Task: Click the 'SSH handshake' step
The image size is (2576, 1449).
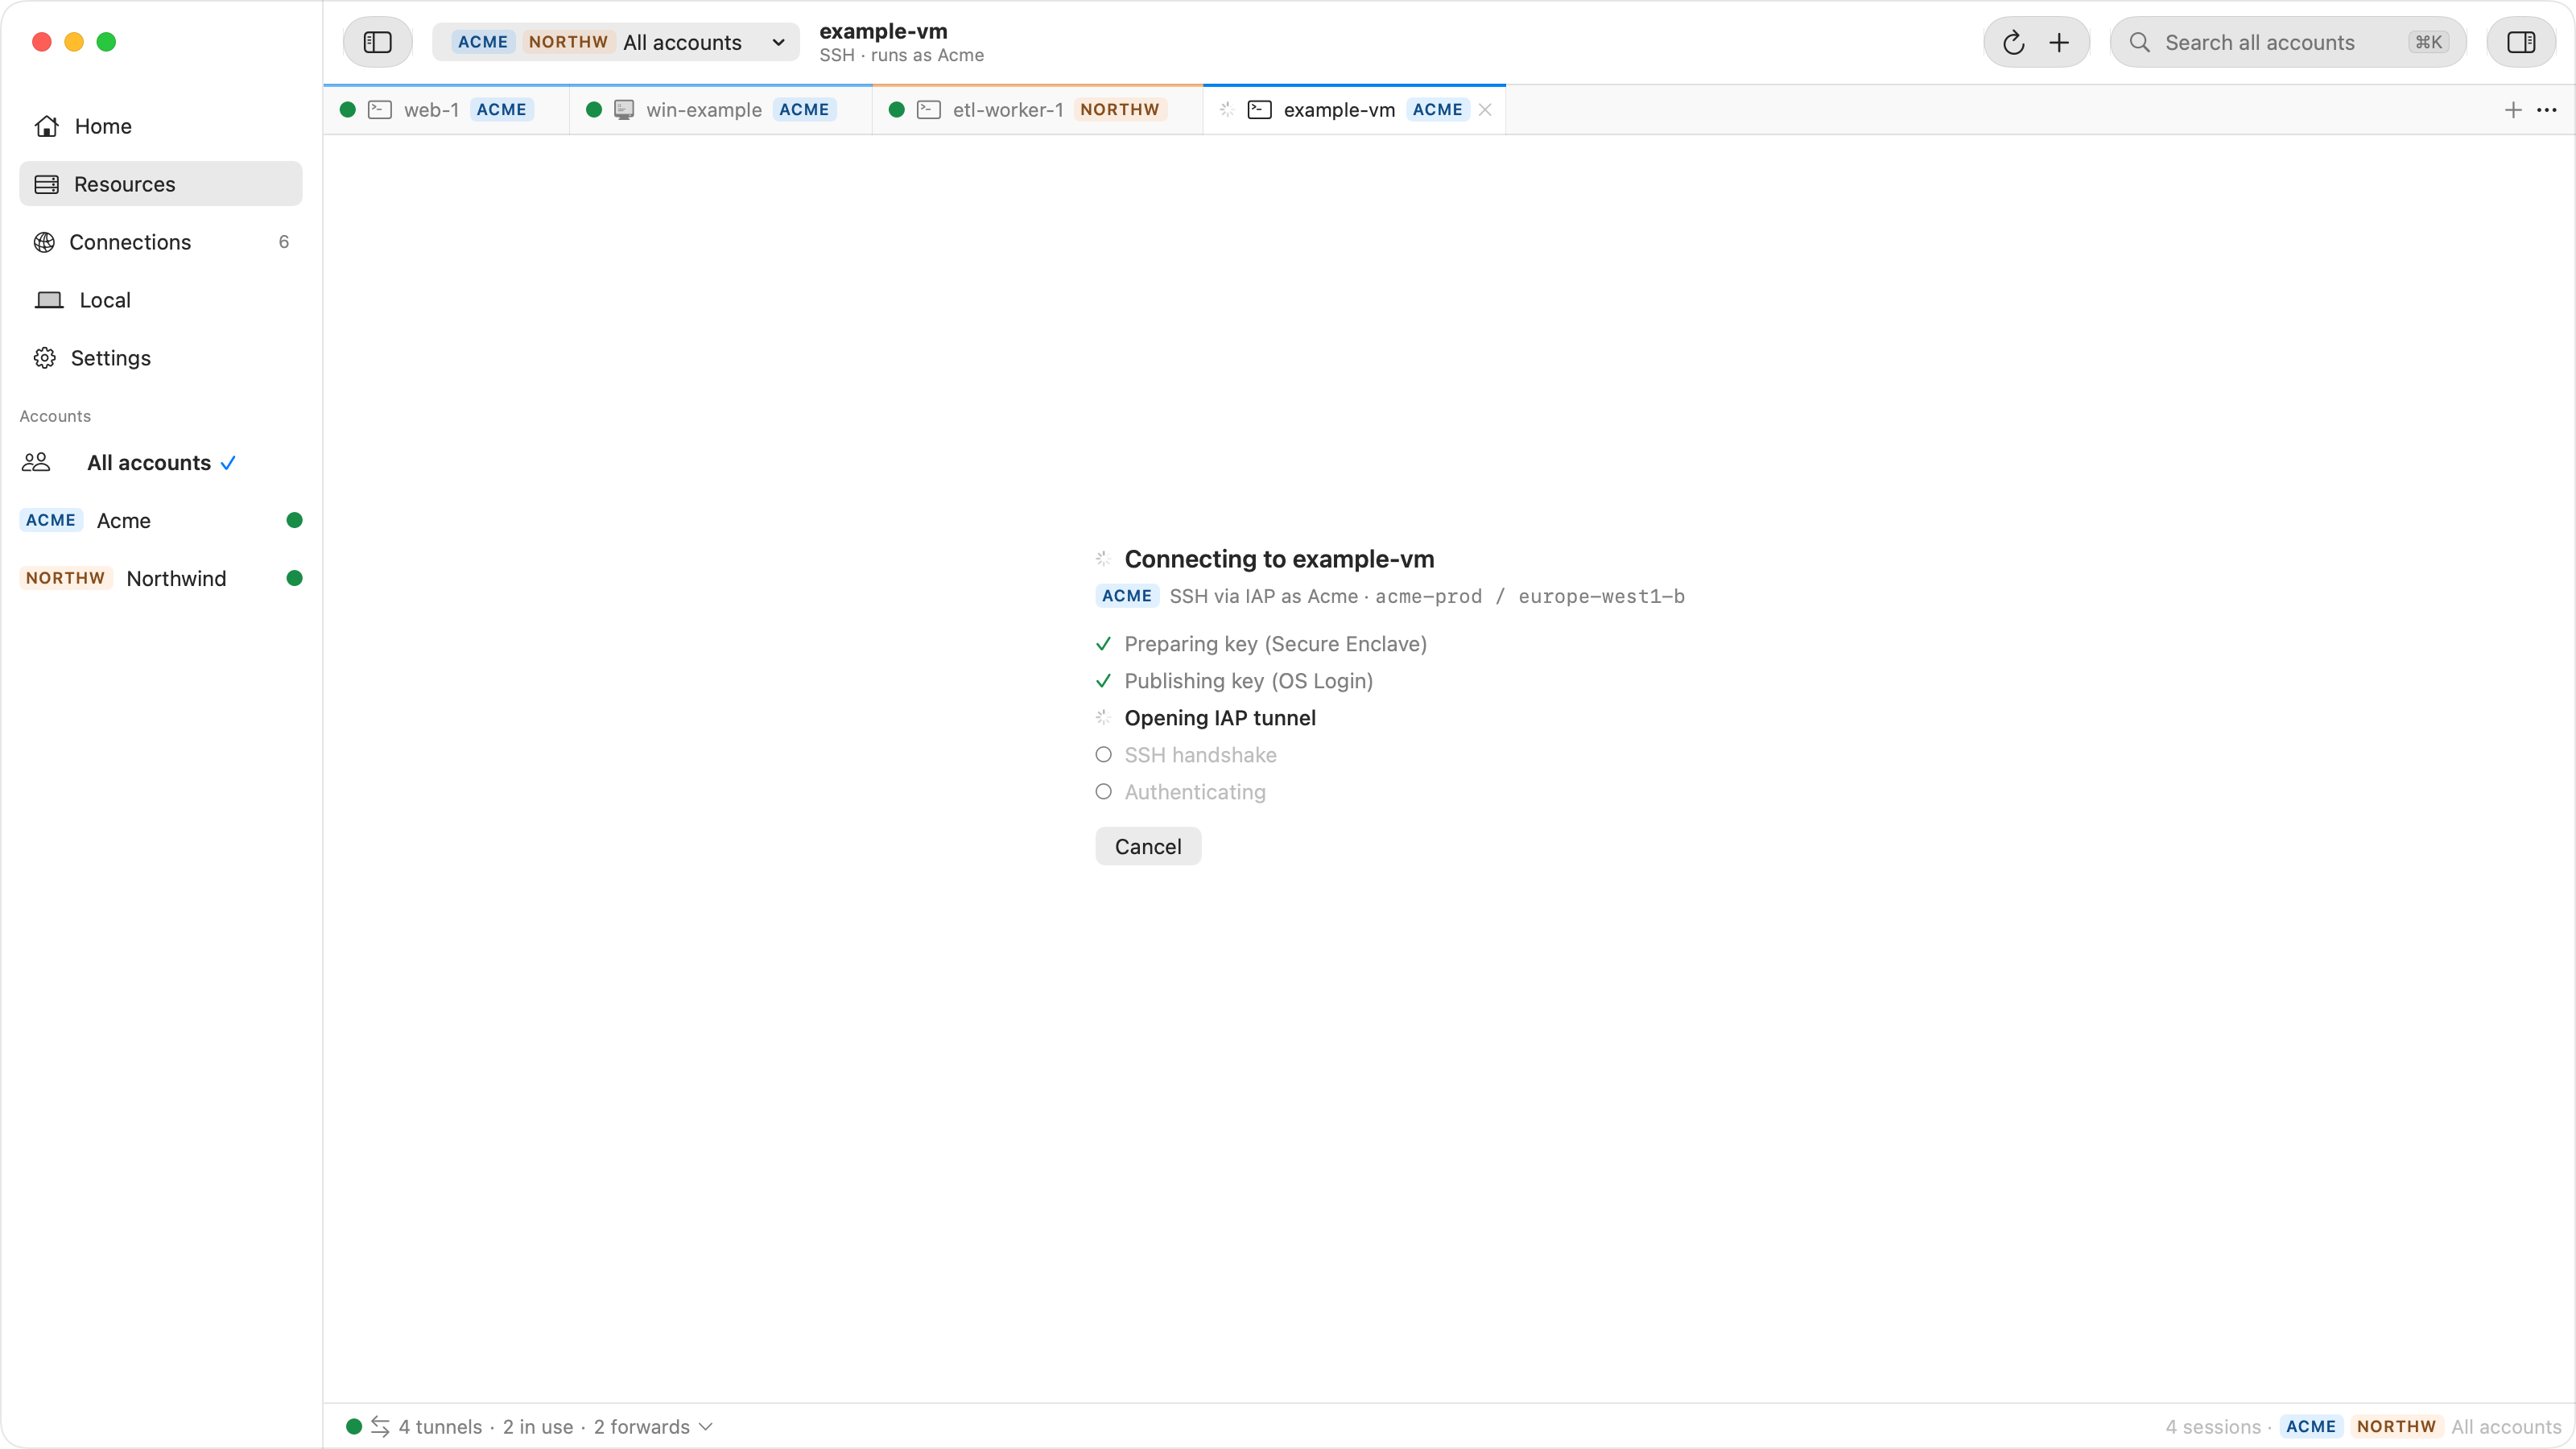Action: click(x=1200, y=755)
